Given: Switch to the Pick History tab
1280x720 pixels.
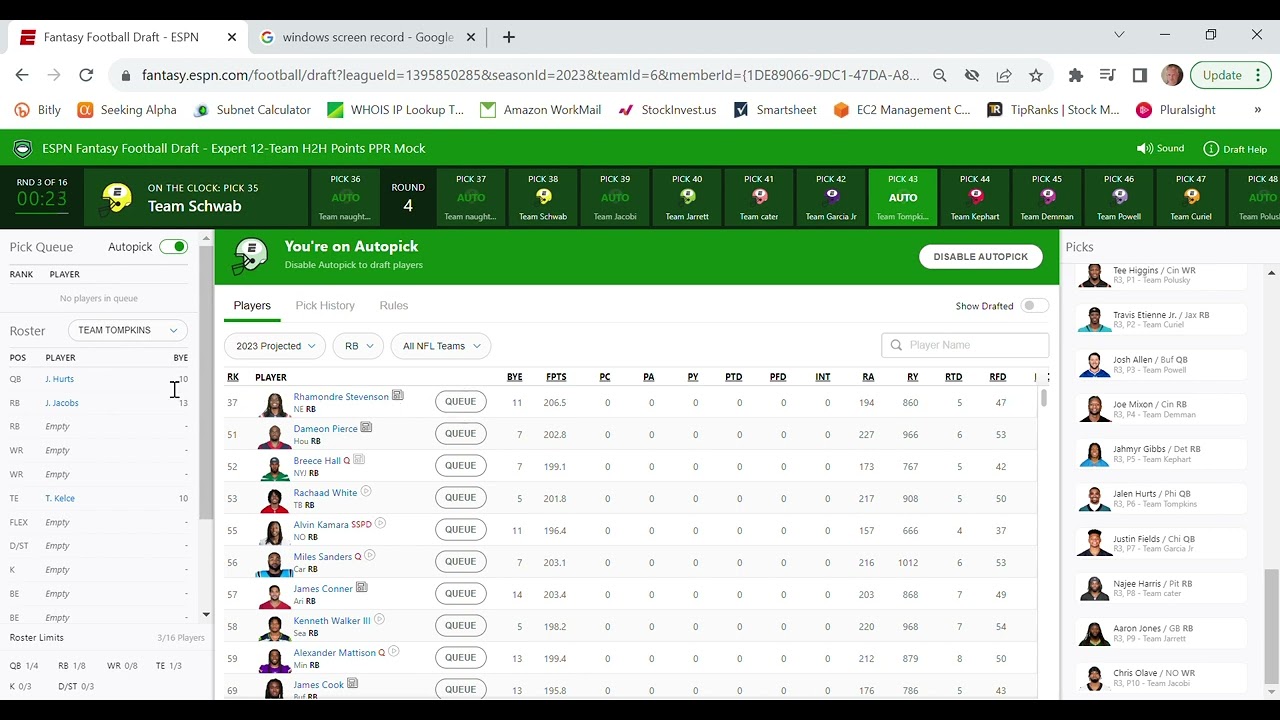Looking at the screenshot, I should point(325,306).
